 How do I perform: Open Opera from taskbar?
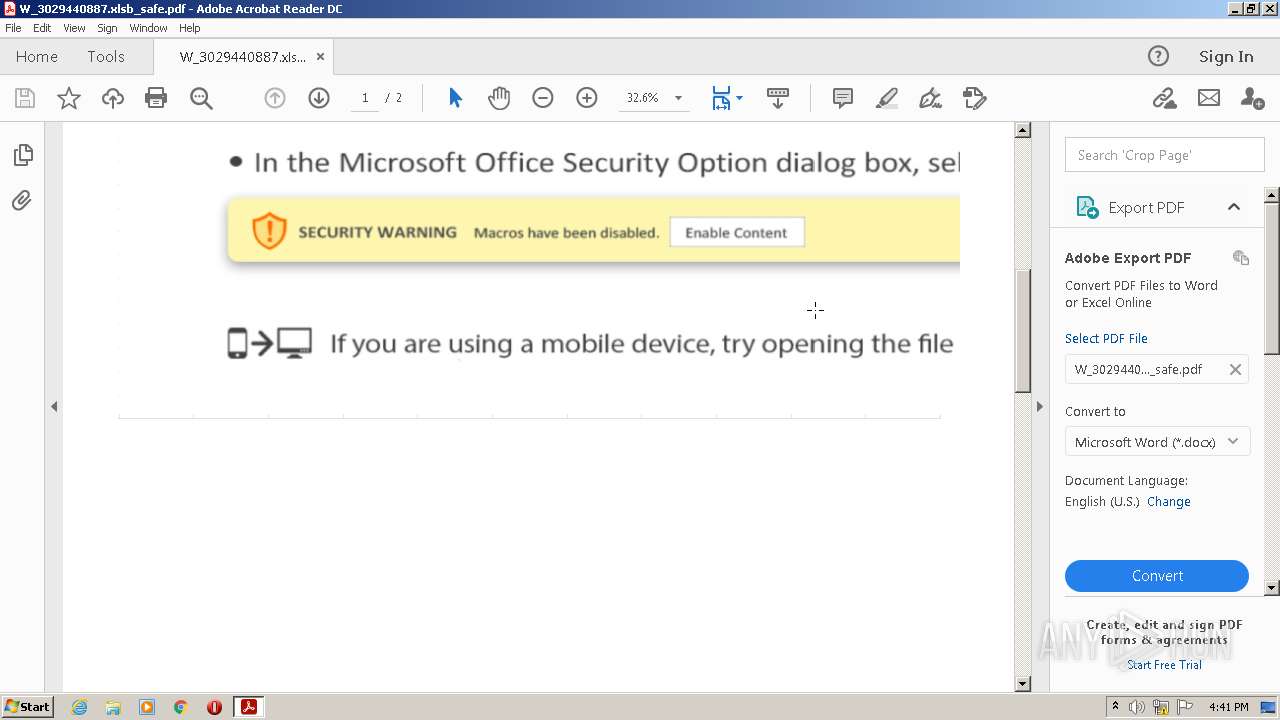click(x=214, y=707)
